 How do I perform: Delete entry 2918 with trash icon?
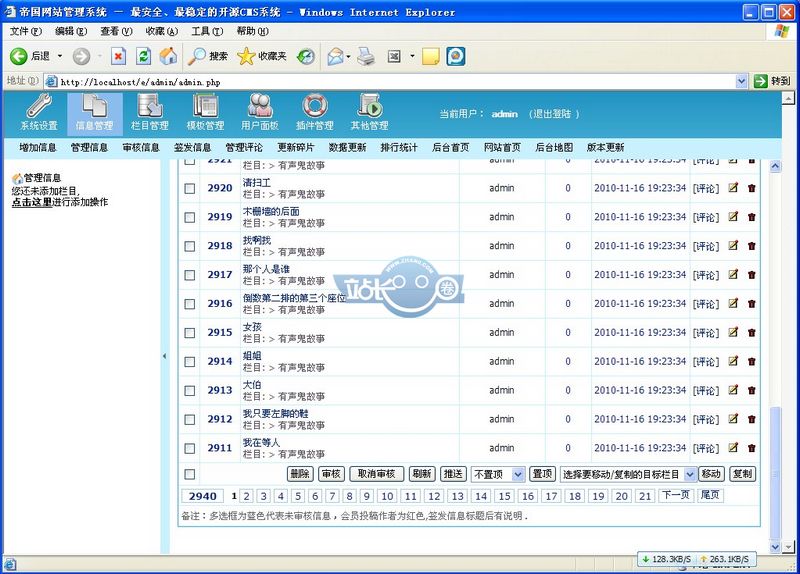[x=752, y=245]
